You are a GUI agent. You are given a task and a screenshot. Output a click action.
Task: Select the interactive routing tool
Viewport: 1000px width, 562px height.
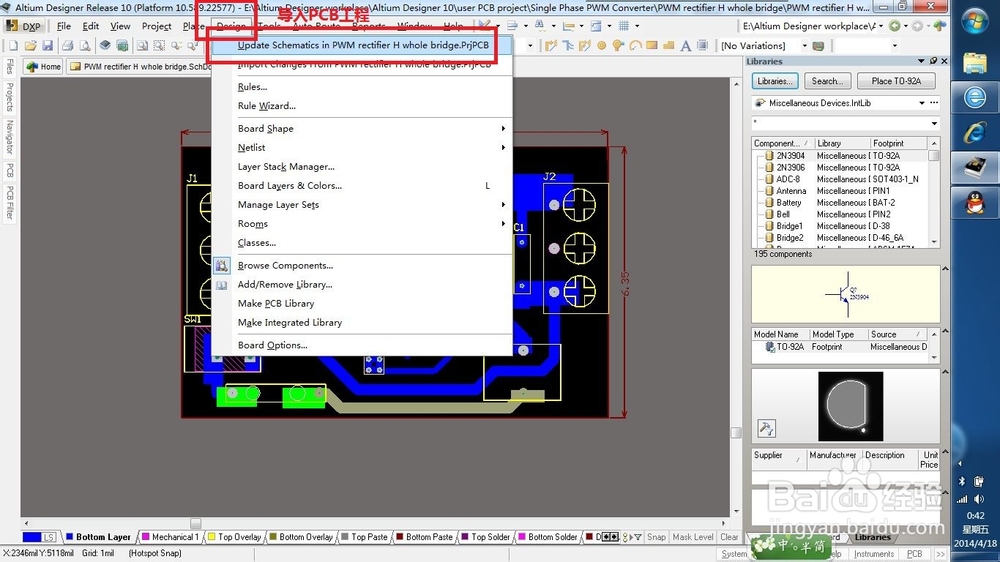[550, 46]
